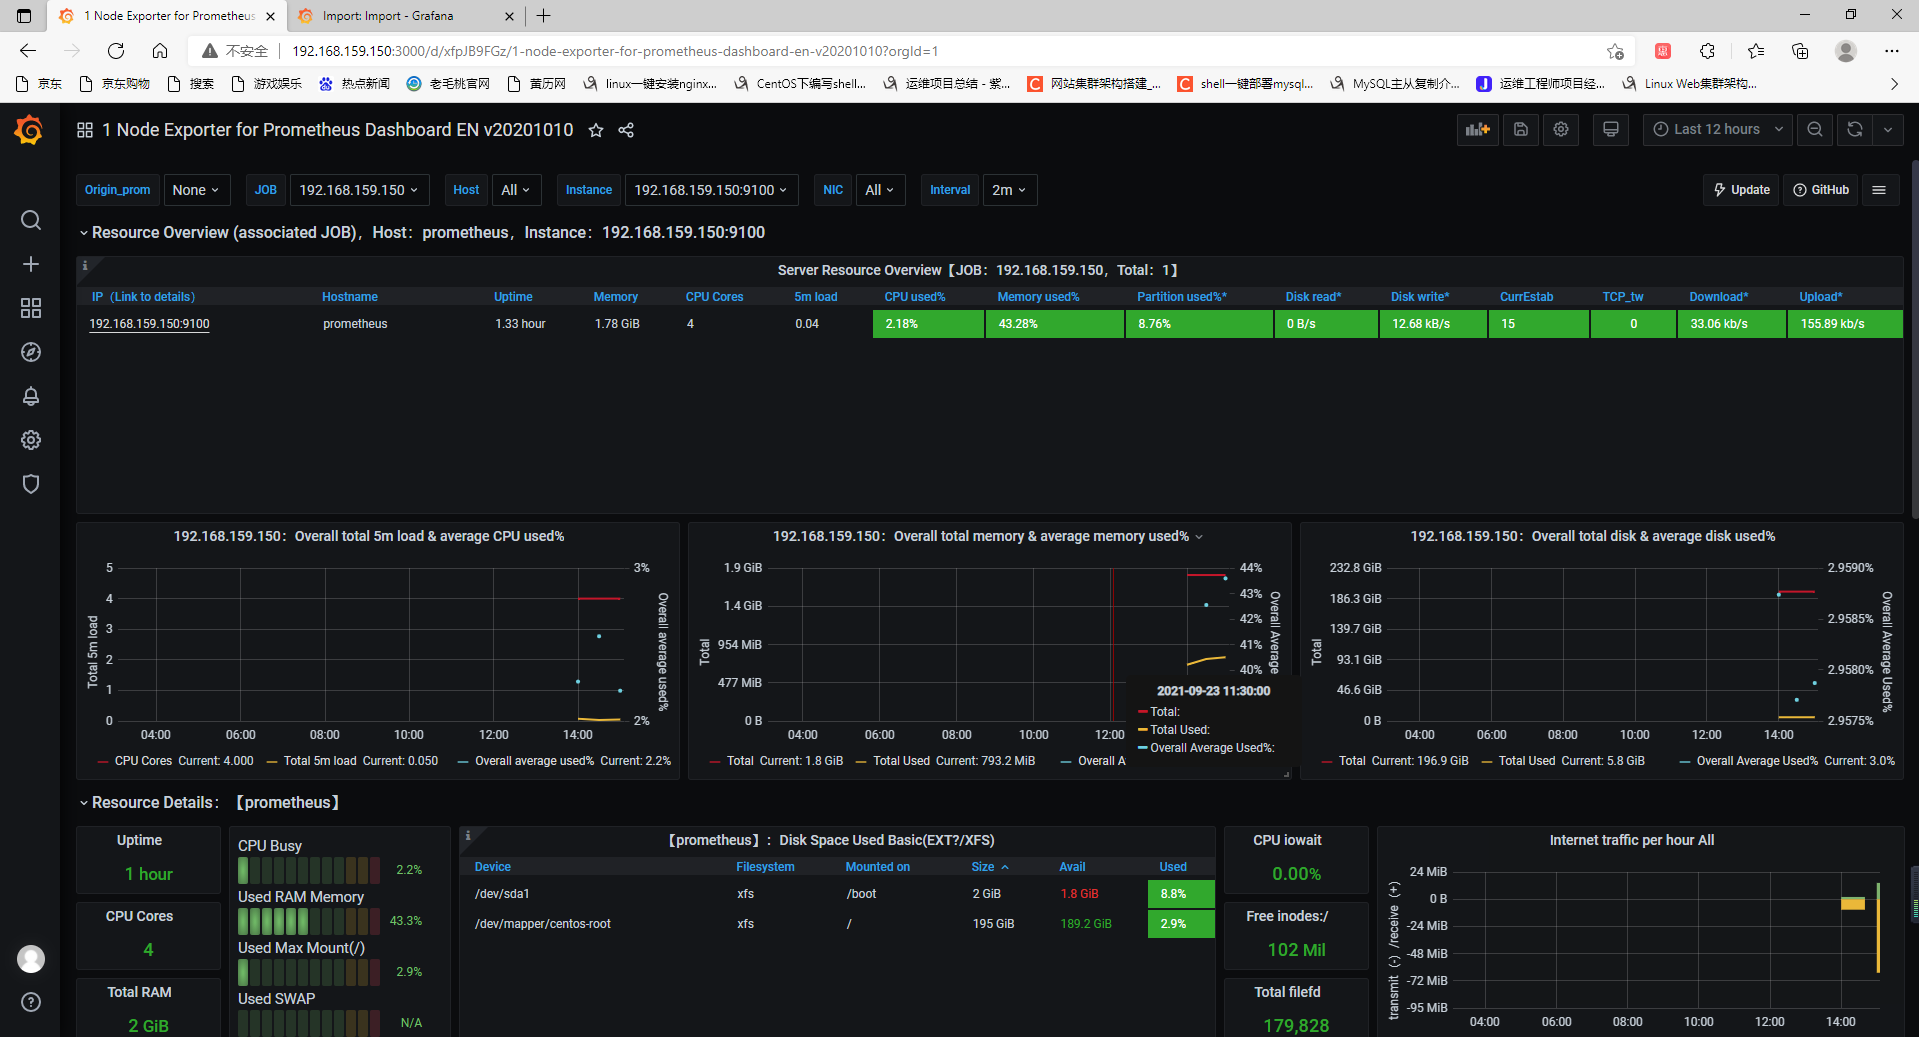This screenshot has width=1919, height=1037.
Task: Star this dashboard as favorite
Action: click(596, 130)
